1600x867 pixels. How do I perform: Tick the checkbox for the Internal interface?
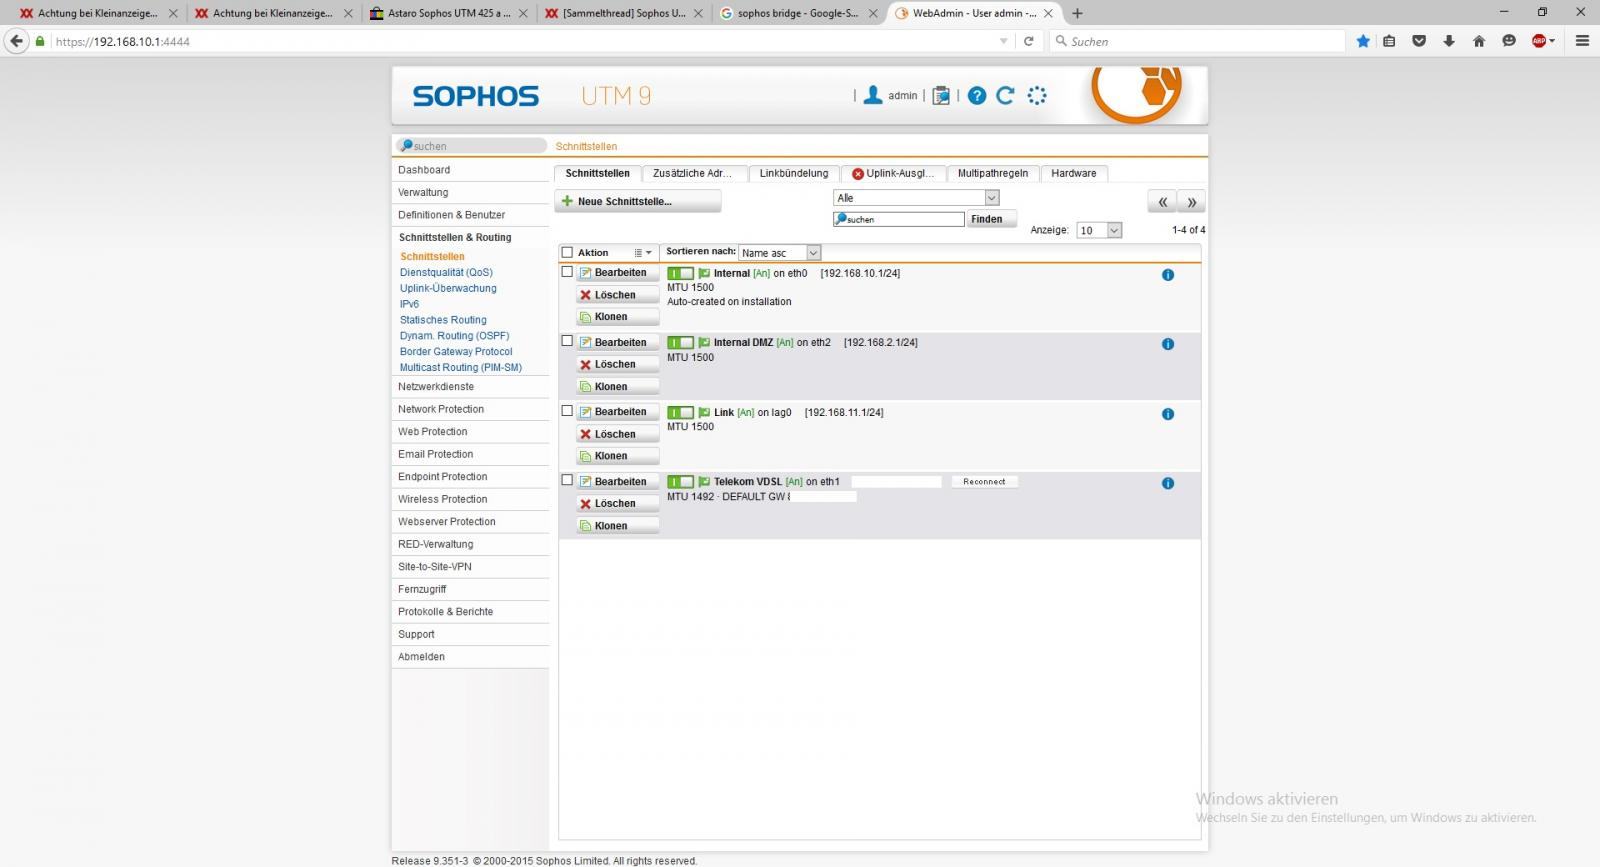pos(567,271)
